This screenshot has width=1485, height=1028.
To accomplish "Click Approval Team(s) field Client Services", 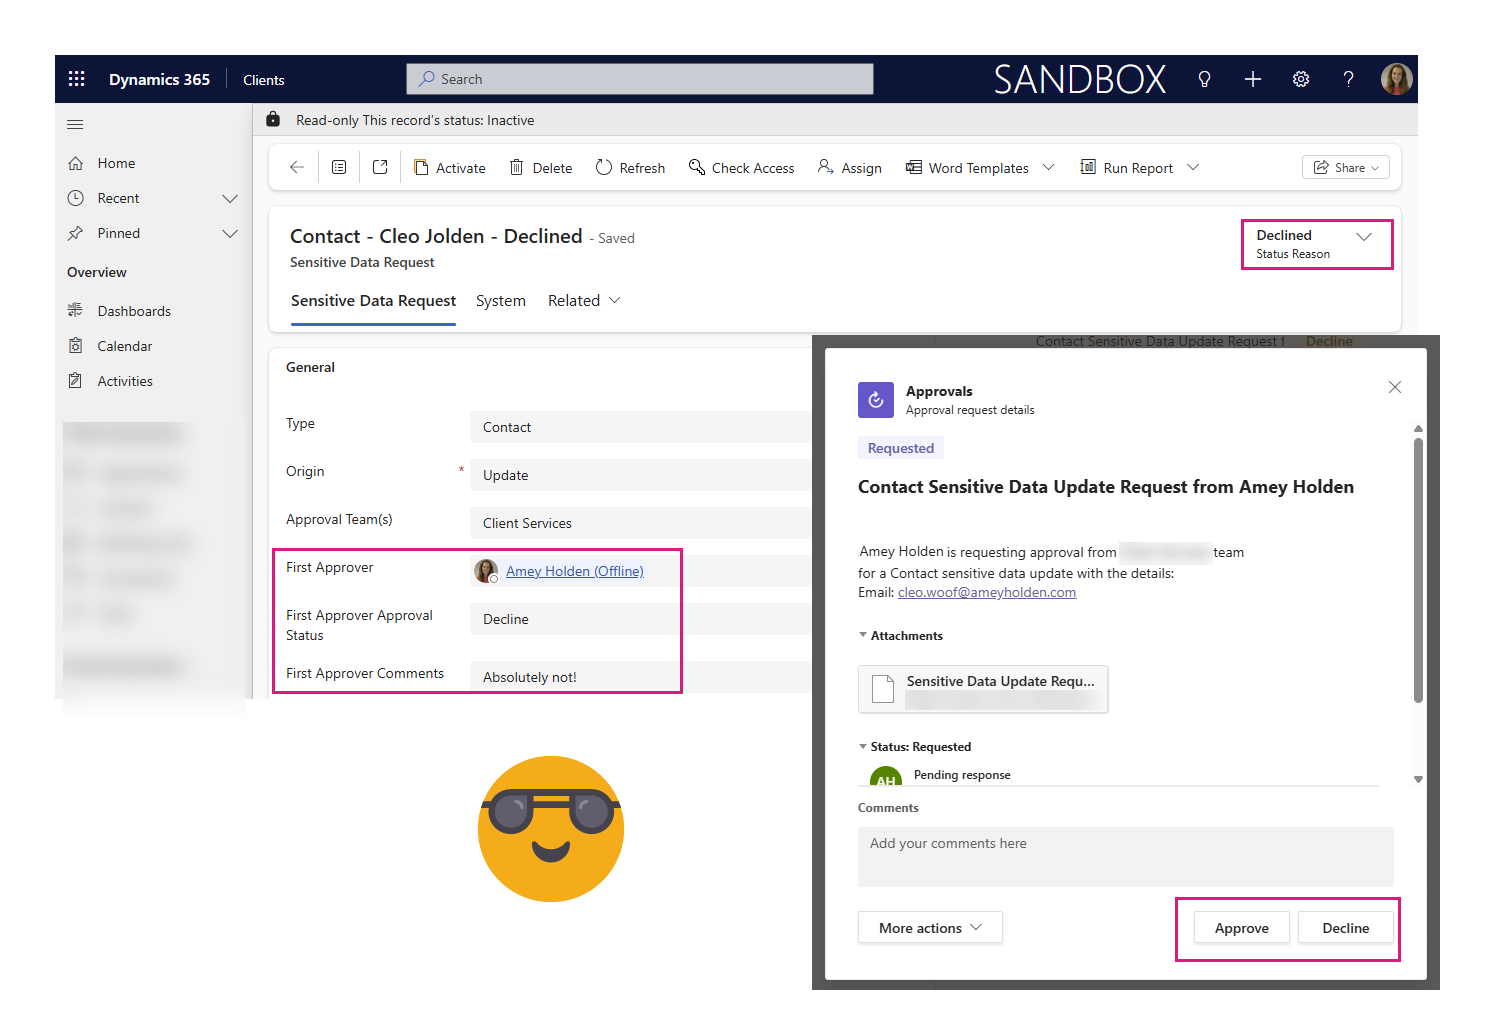I will [x=641, y=523].
